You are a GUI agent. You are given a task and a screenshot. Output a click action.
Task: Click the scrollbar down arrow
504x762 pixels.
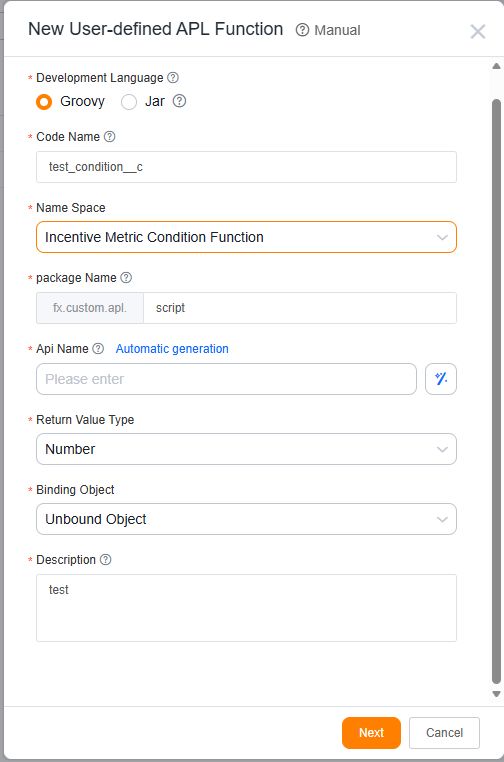tap(496, 694)
